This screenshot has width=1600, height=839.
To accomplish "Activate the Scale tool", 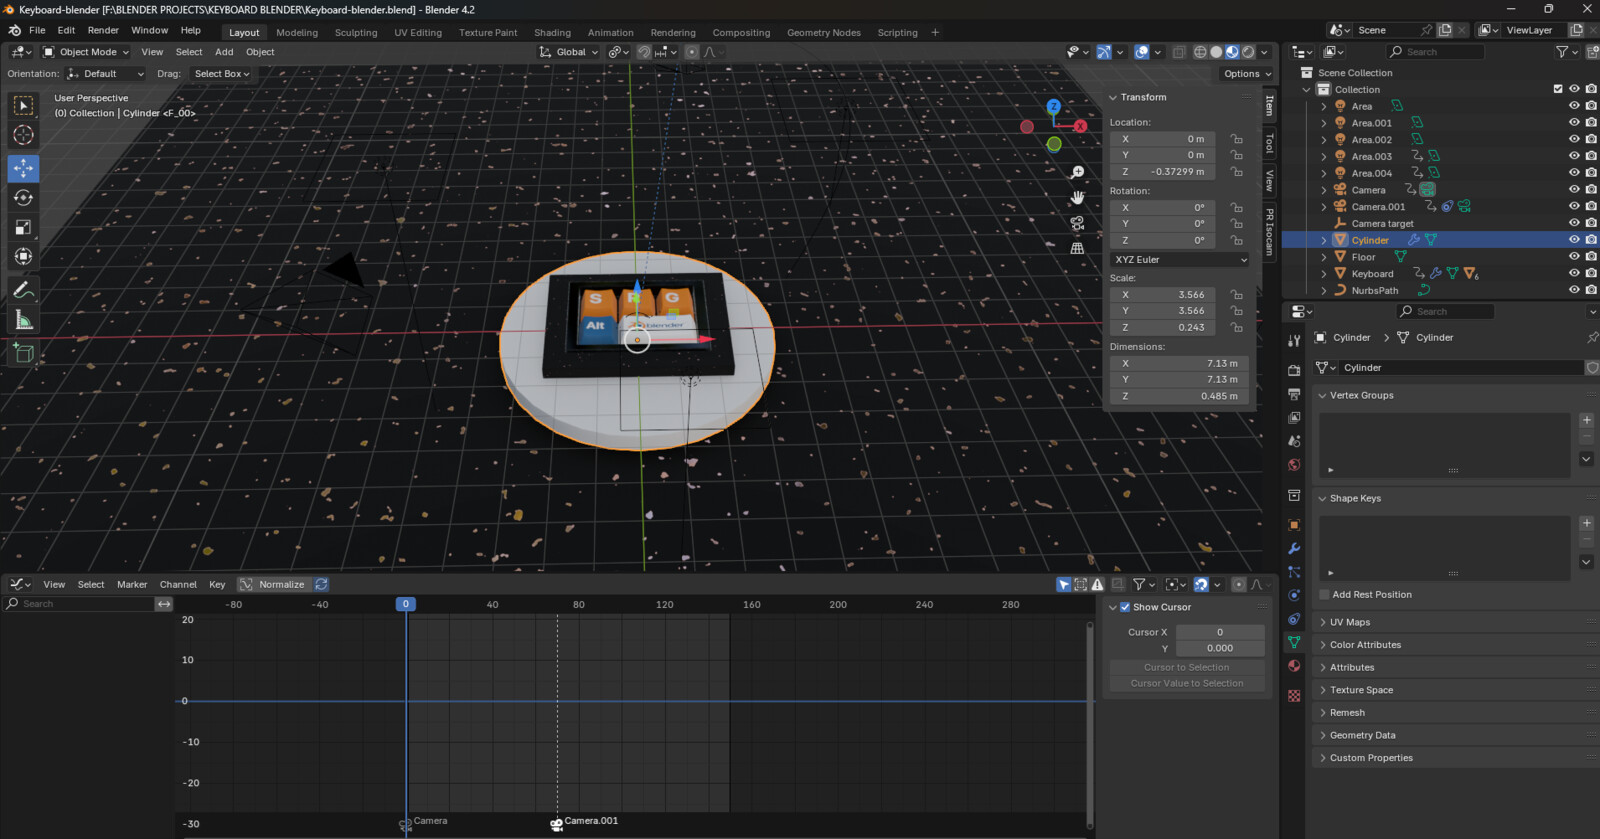I will (x=23, y=227).
